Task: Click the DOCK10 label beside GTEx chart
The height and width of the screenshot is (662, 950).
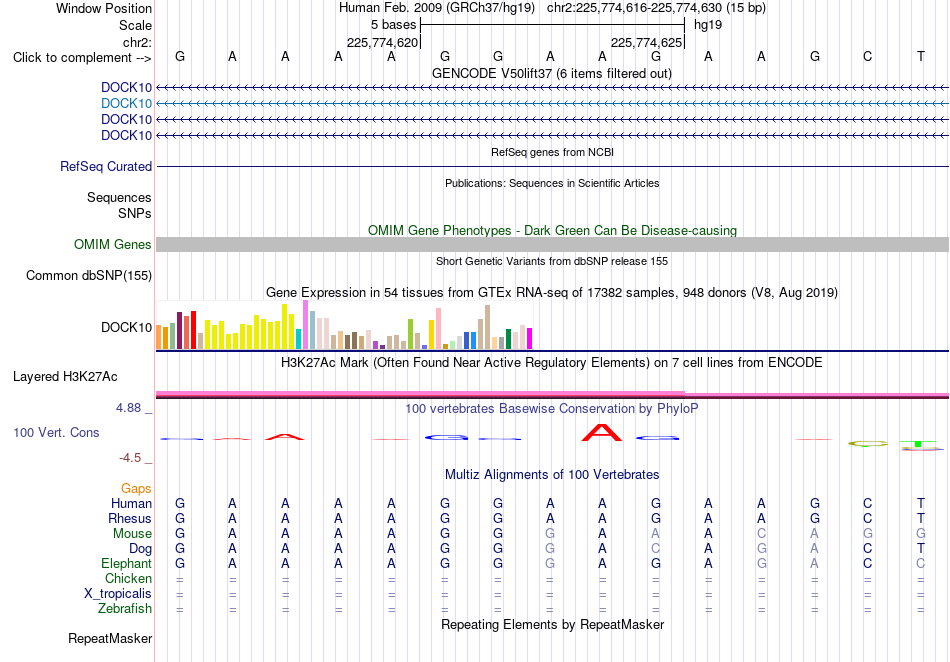Action: (x=127, y=328)
